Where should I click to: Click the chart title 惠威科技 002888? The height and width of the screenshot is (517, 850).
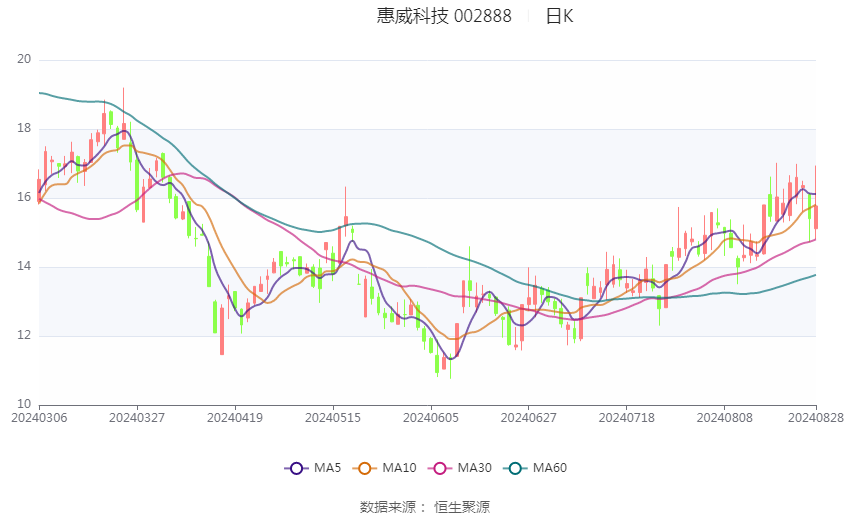(x=444, y=16)
